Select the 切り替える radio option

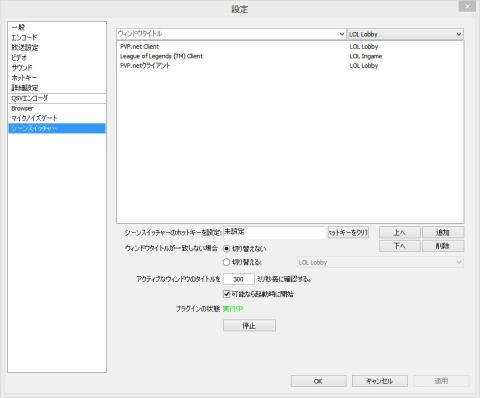(226, 262)
